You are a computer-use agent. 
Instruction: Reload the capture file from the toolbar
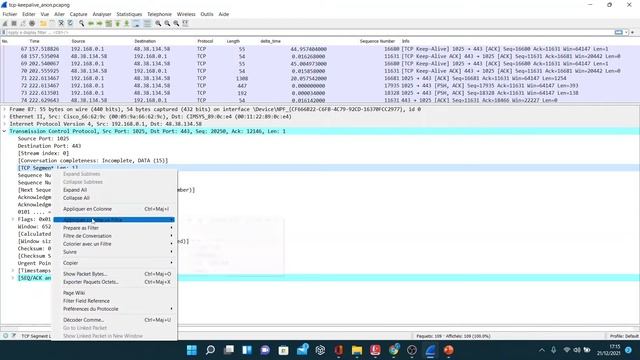click(x=70, y=24)
